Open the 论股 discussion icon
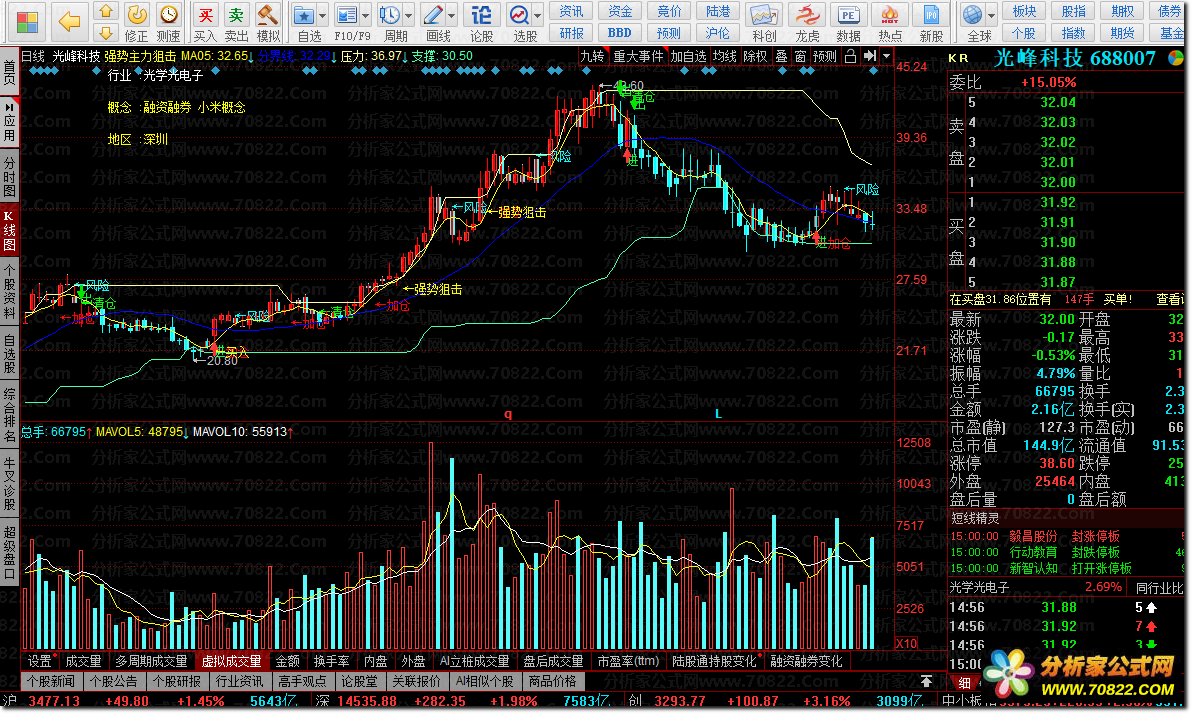The image size is (1193, 714). click(482, 14)
